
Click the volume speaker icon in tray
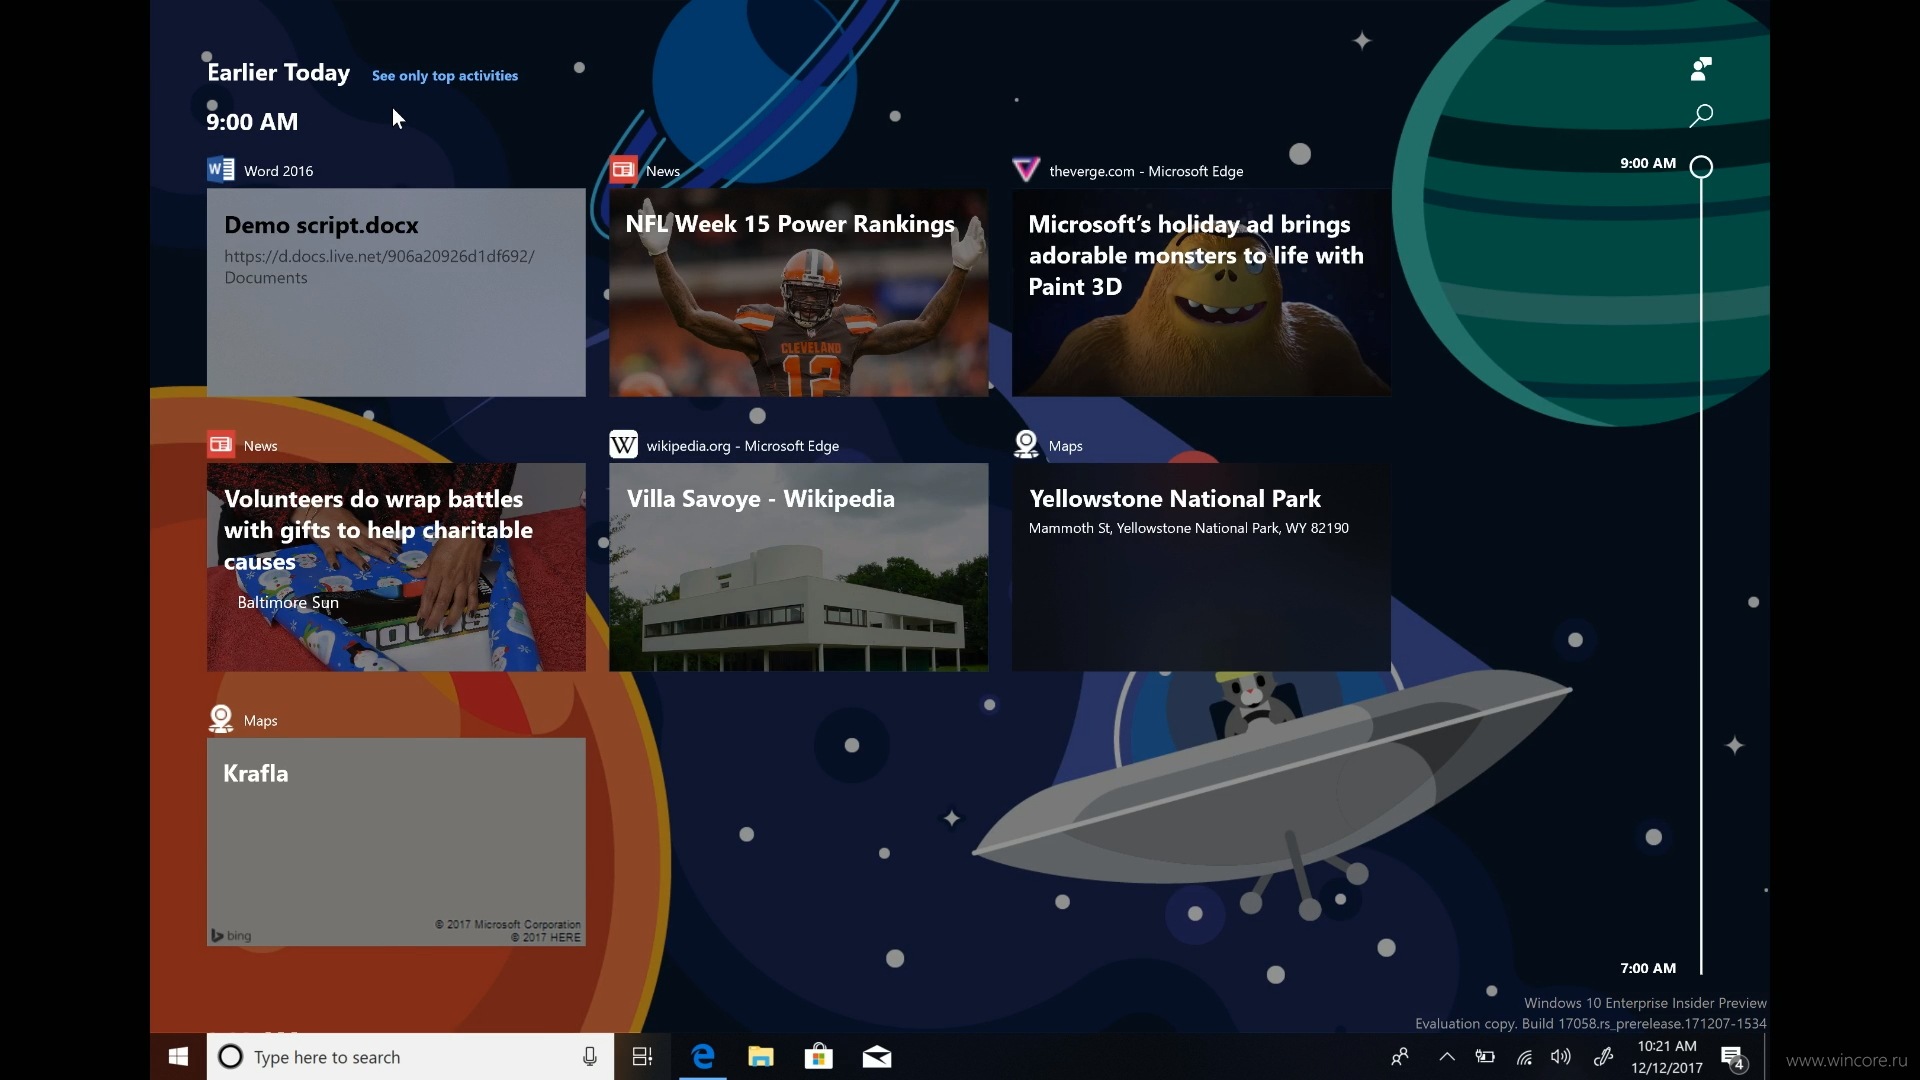pyautogui.click(x=1561, y=1057)
